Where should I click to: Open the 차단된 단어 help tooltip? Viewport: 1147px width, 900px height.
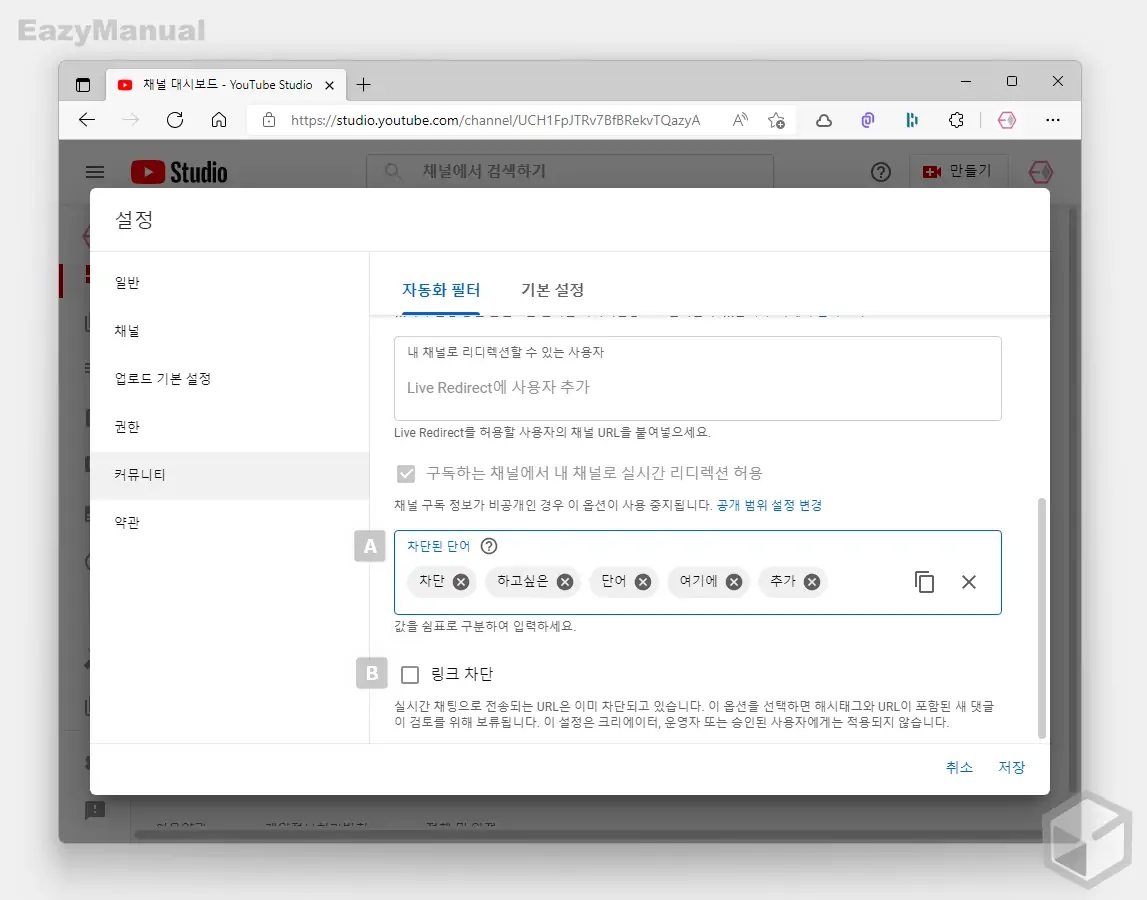tap(488, 546)
